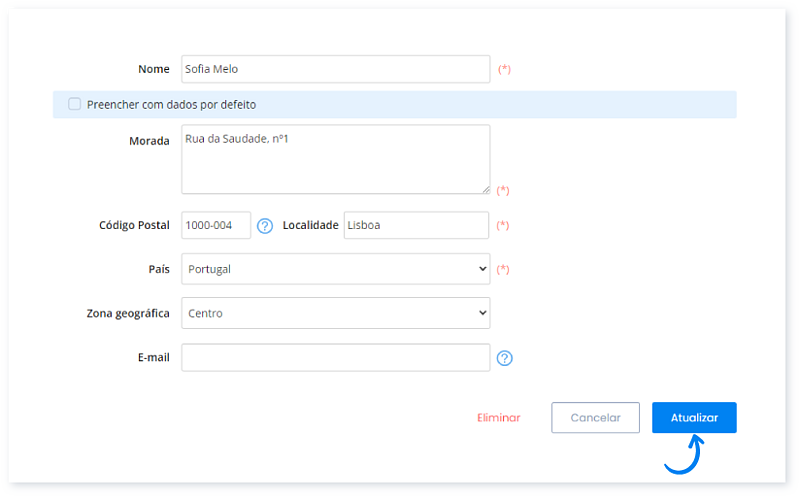
Task: Focus the empty E-mail input field
Action: pos(335,358)
